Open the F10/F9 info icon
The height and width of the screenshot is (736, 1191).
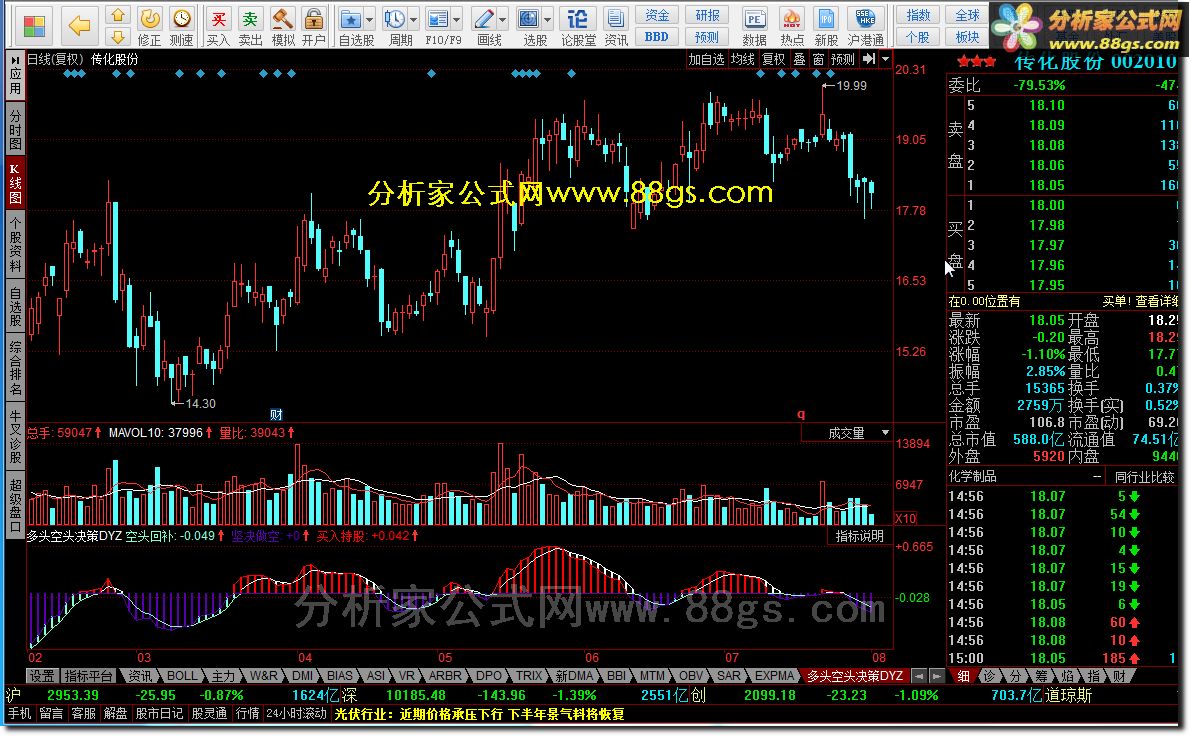438,20
